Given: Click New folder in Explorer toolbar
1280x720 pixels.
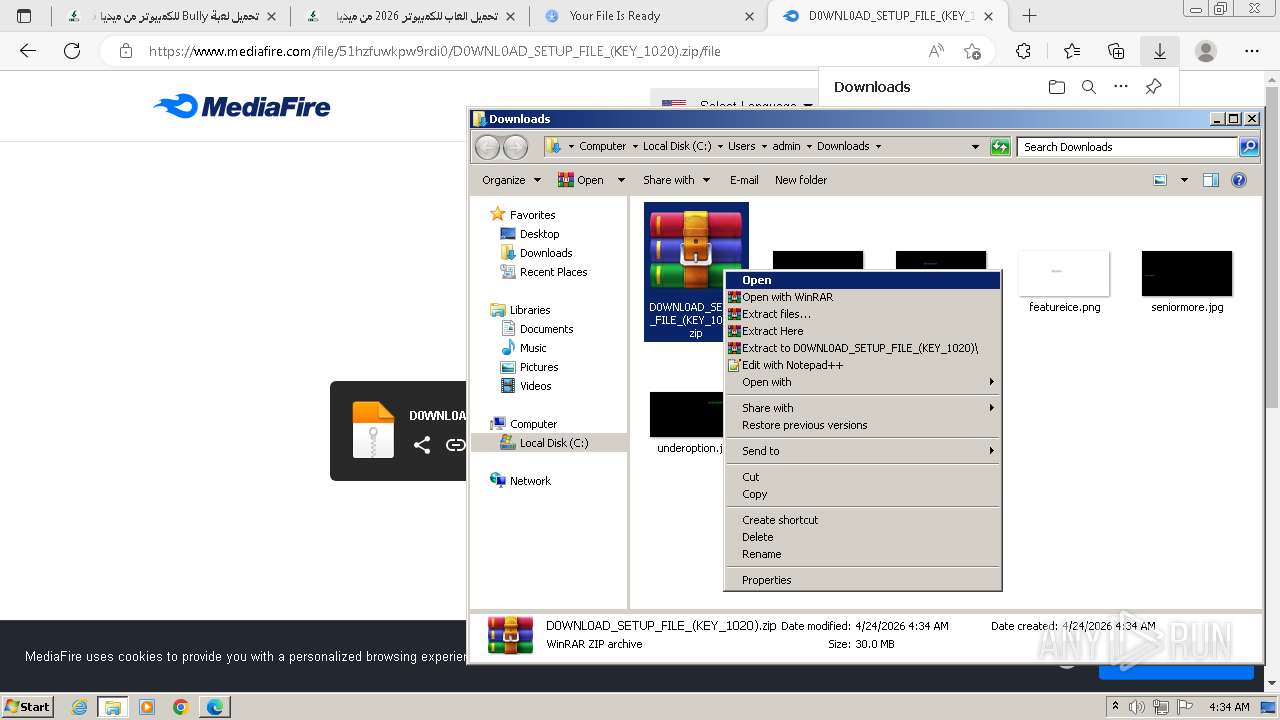Looking at the screenshot, I should [x=801, y=180].
